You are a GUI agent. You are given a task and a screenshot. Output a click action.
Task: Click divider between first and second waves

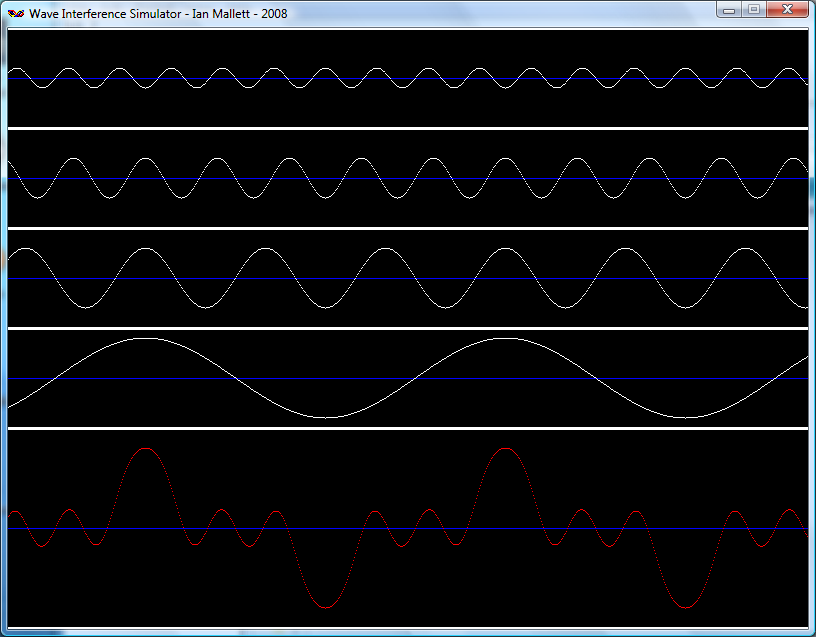point(407,128)
